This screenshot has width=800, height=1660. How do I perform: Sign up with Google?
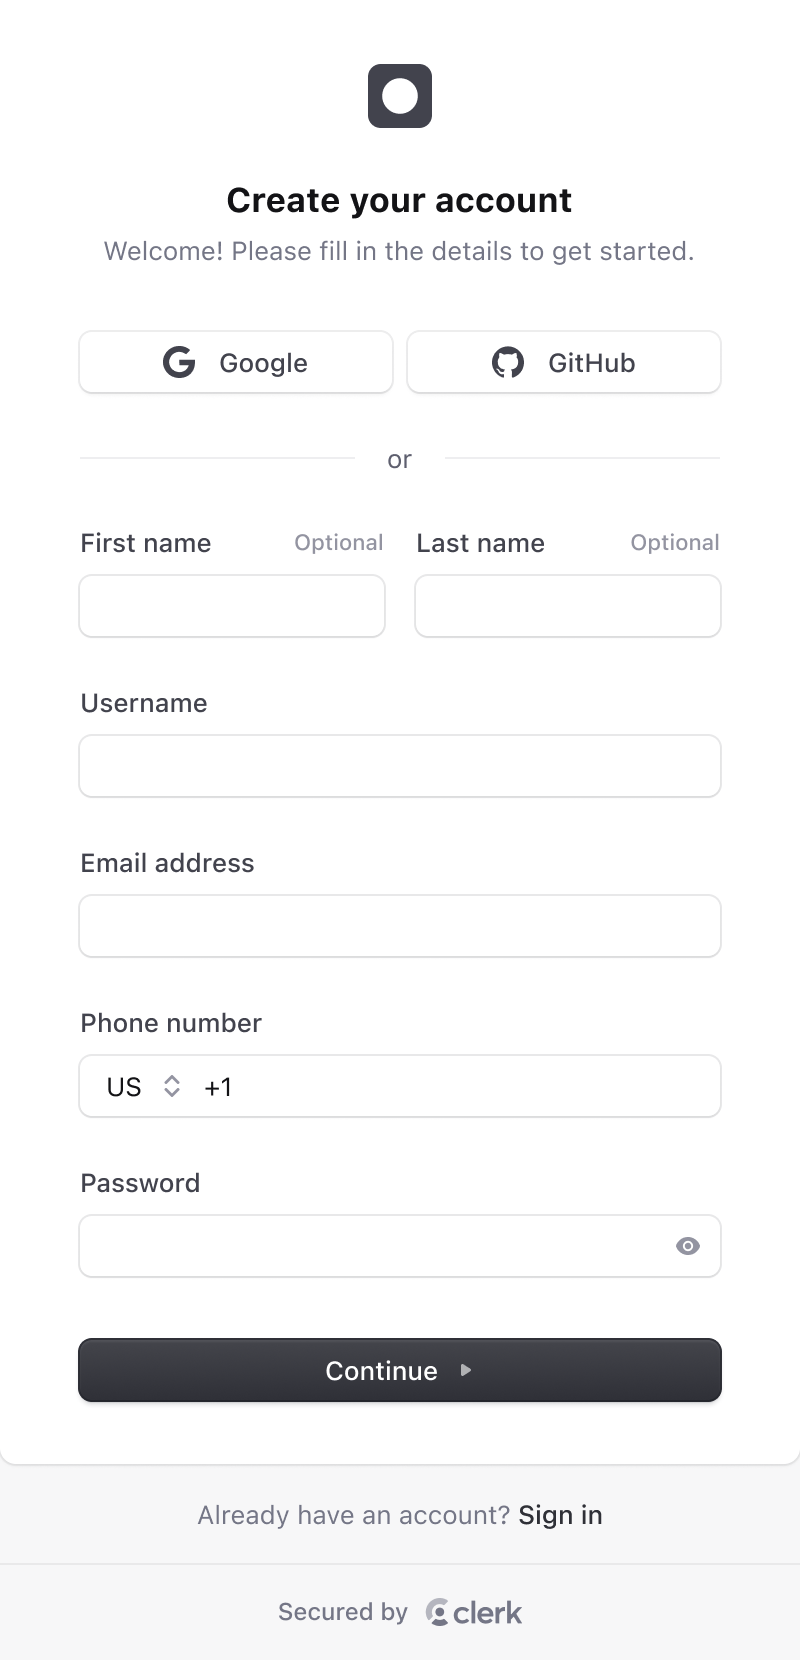[x=236, y=362]
